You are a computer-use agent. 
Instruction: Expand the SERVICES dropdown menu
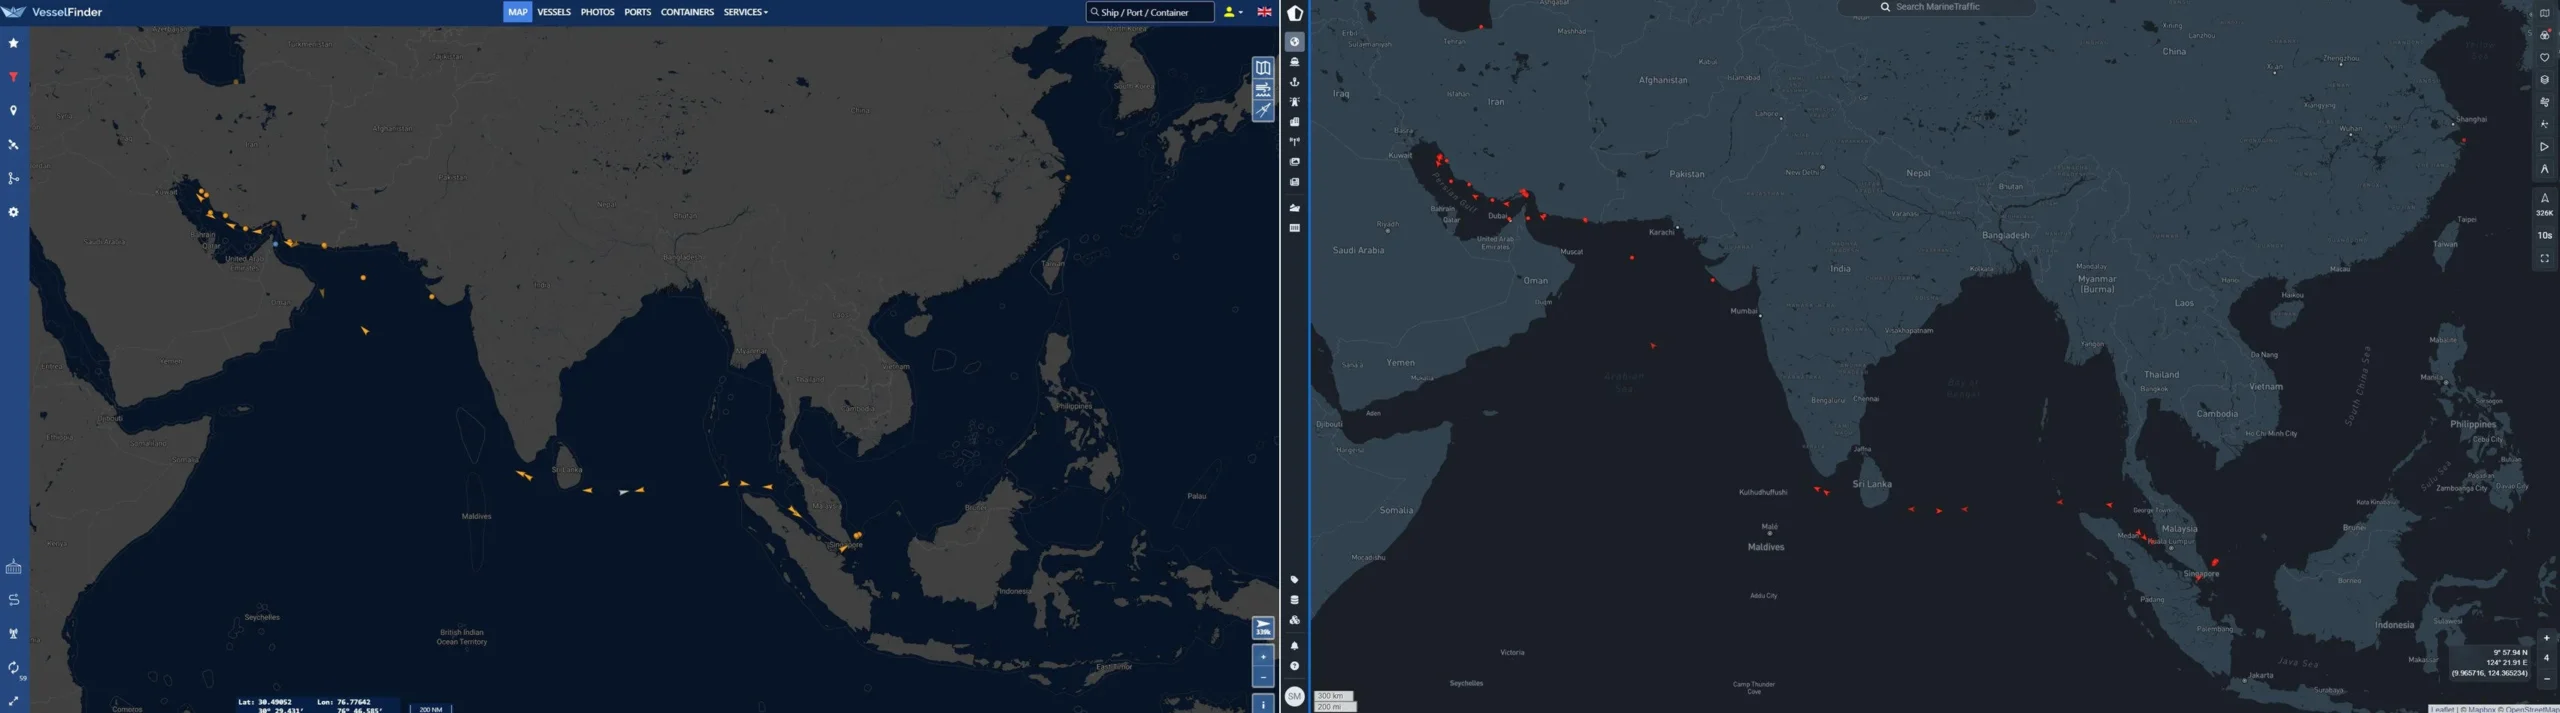pos(745,12)
